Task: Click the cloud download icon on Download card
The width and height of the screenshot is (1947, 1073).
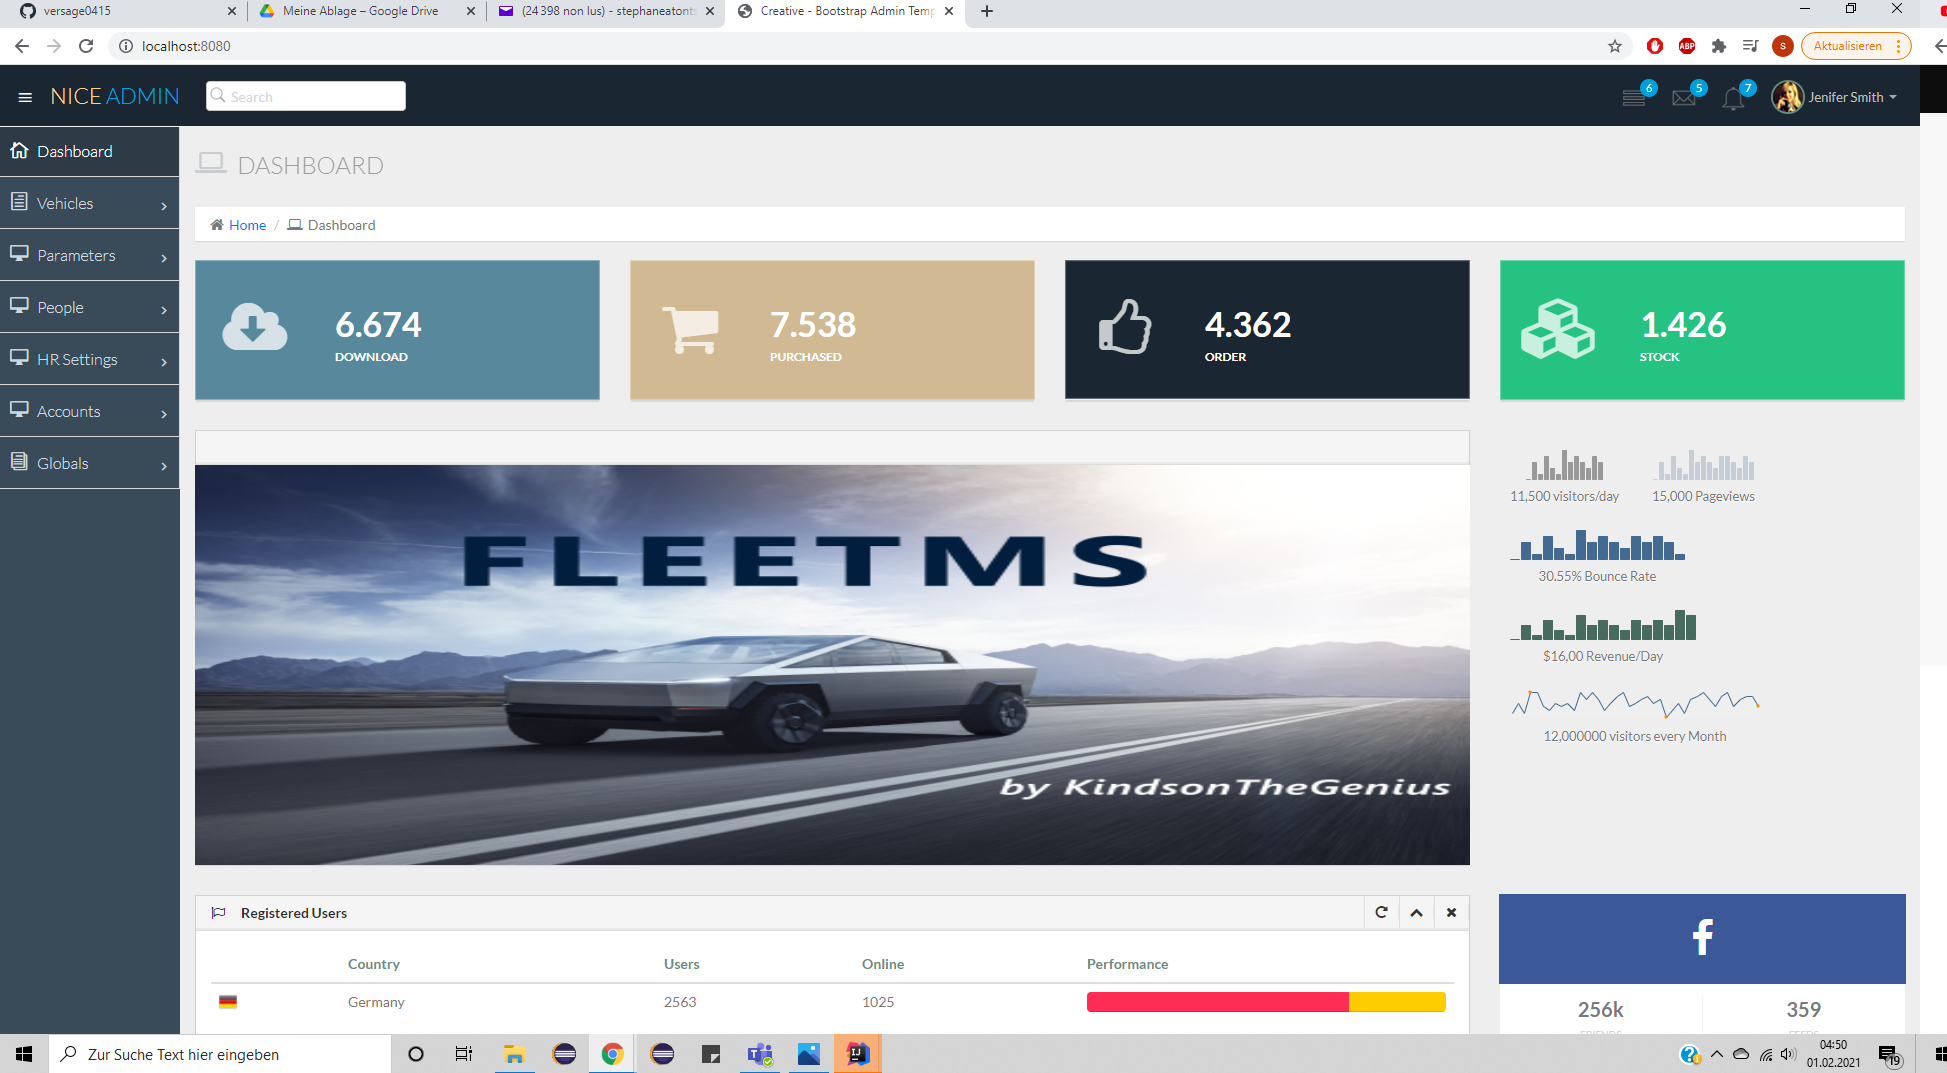Action: [254, 326]
